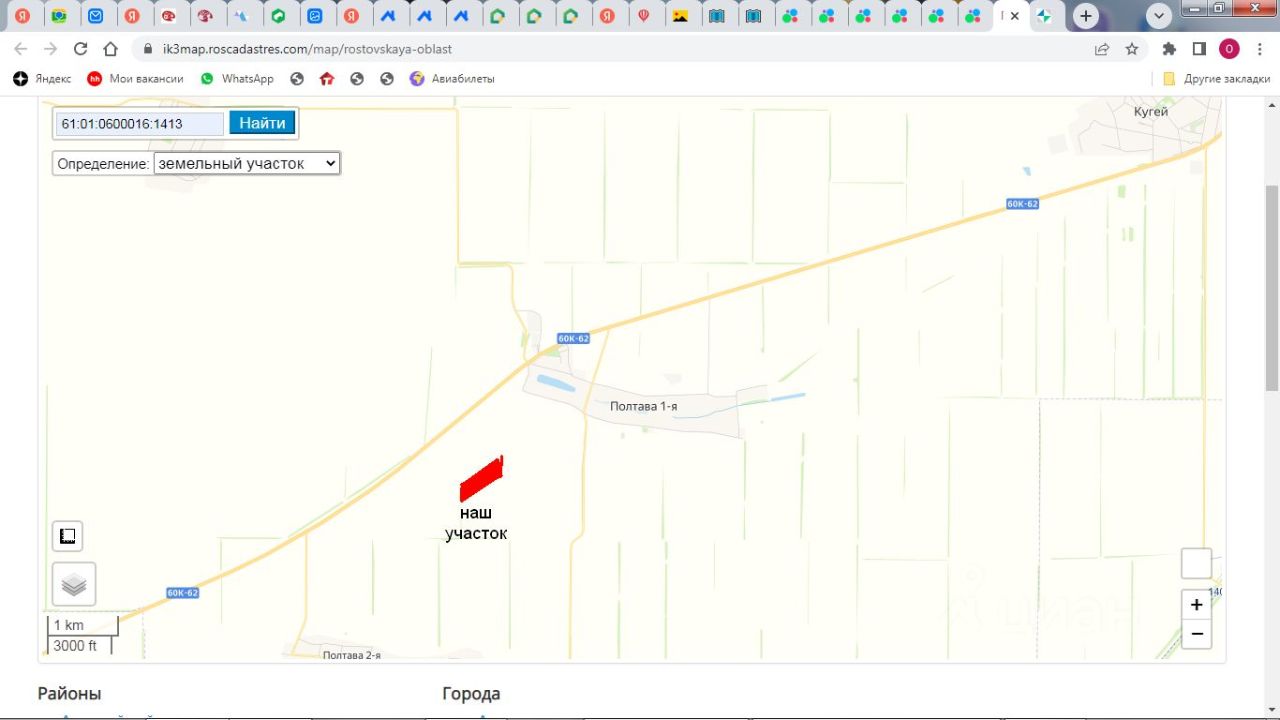Screen dimensions: 1280x720
Task: Bookmark this page with the star
Action: [1132, 48]
